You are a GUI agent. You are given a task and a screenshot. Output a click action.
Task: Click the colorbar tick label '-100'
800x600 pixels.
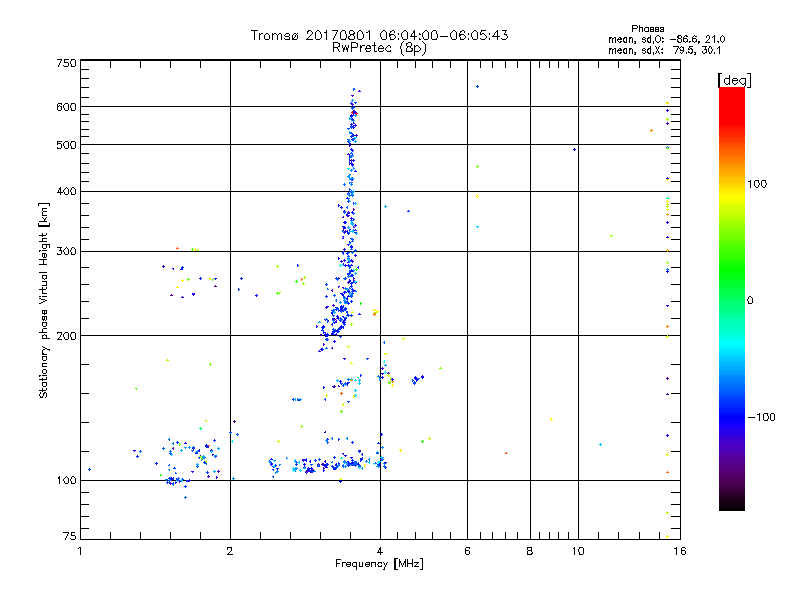pyautogui.click(x=761, y=417)
